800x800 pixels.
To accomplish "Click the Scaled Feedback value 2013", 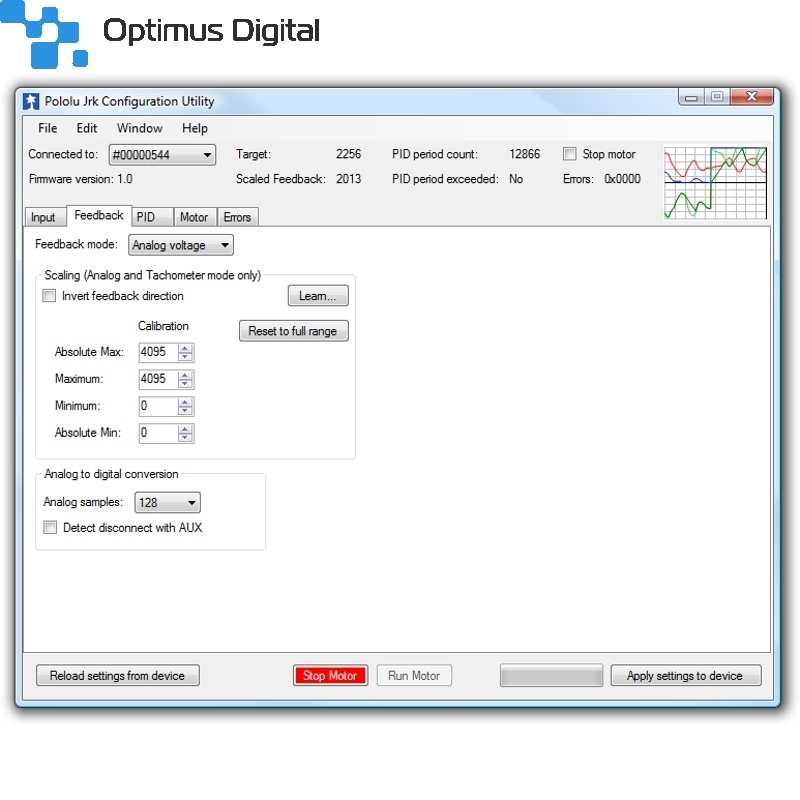I will (x=348, y=179).
